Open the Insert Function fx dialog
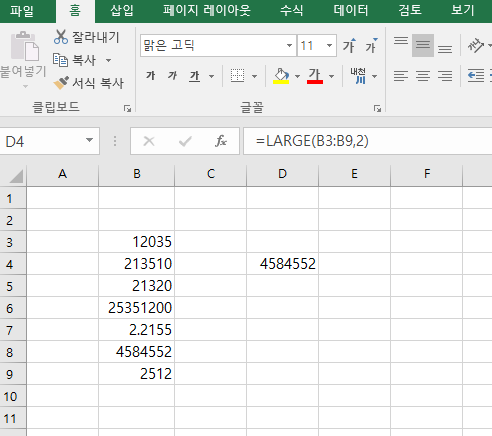The width and height of the screenshot is (492, 436). 221,141
